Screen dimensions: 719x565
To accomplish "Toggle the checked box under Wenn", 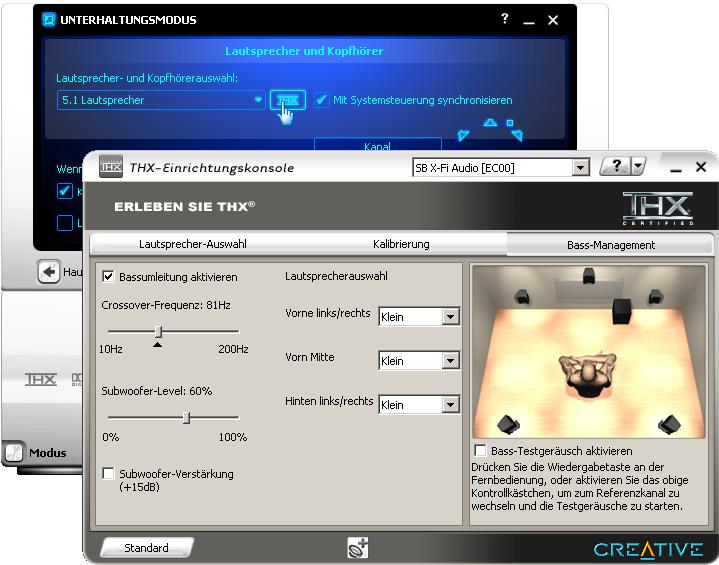I will (x=64, y=191).
